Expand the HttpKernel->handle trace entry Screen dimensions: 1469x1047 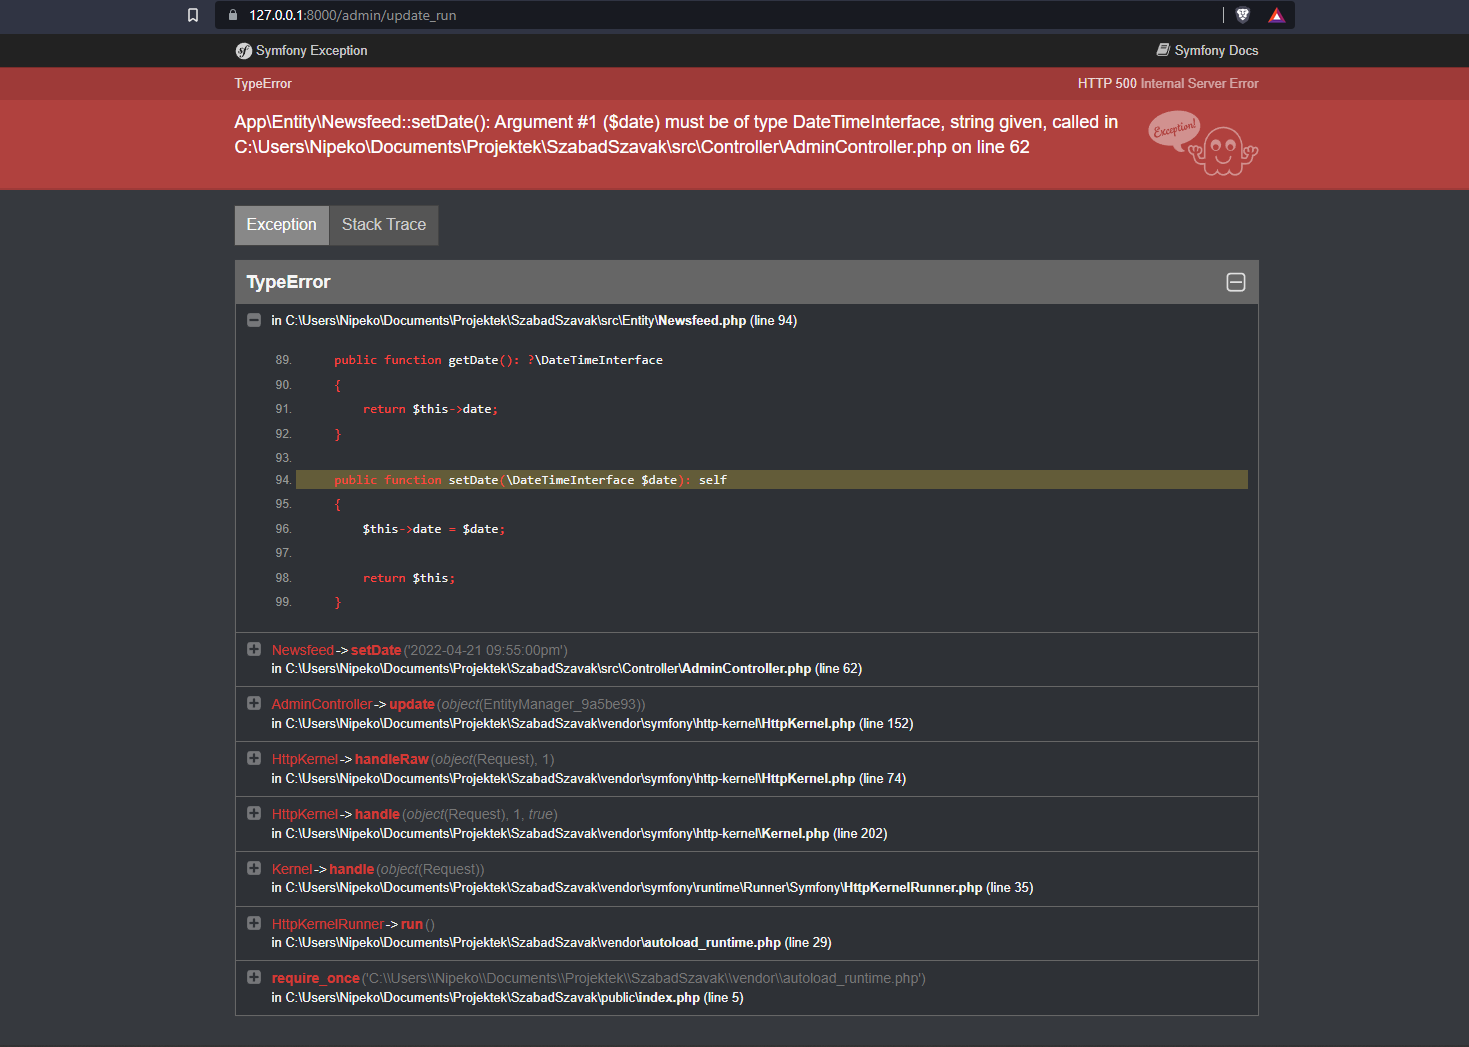click(x=254, y=813)
